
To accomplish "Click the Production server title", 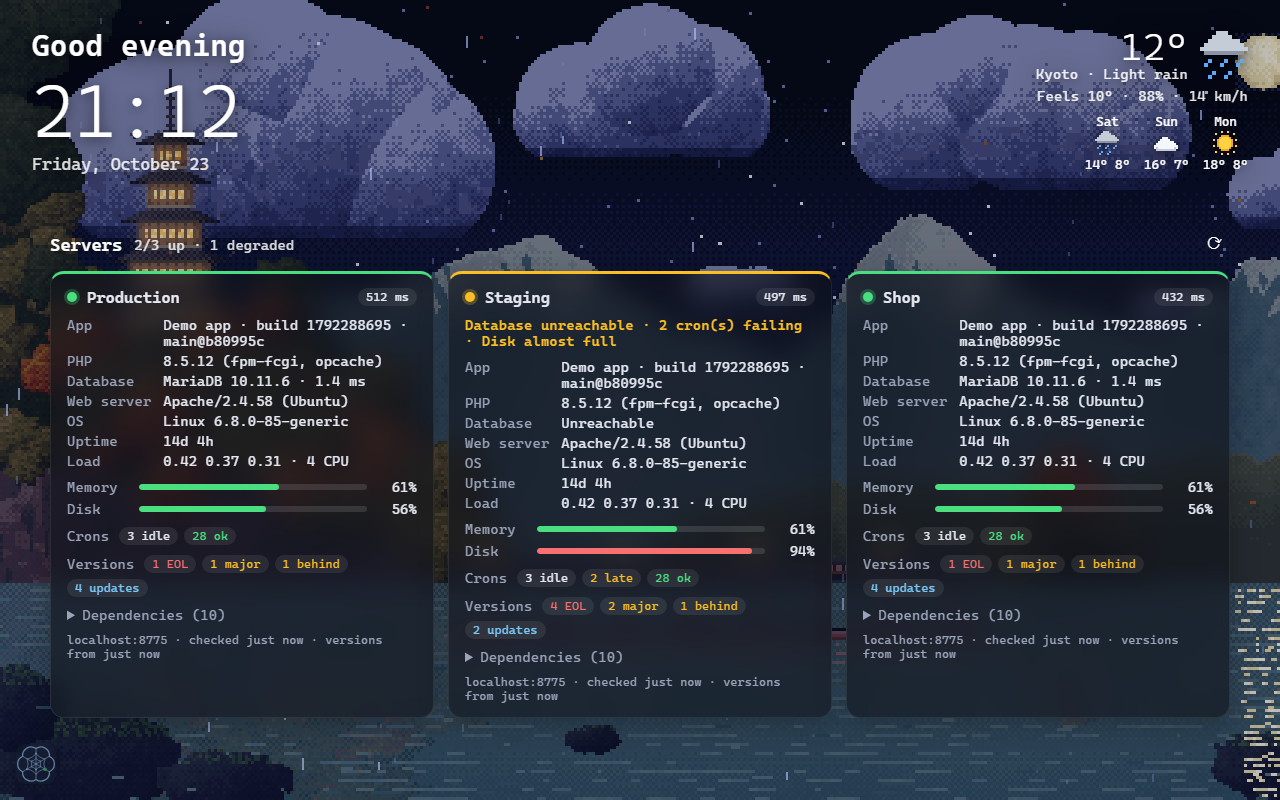I will coord(133,297).
